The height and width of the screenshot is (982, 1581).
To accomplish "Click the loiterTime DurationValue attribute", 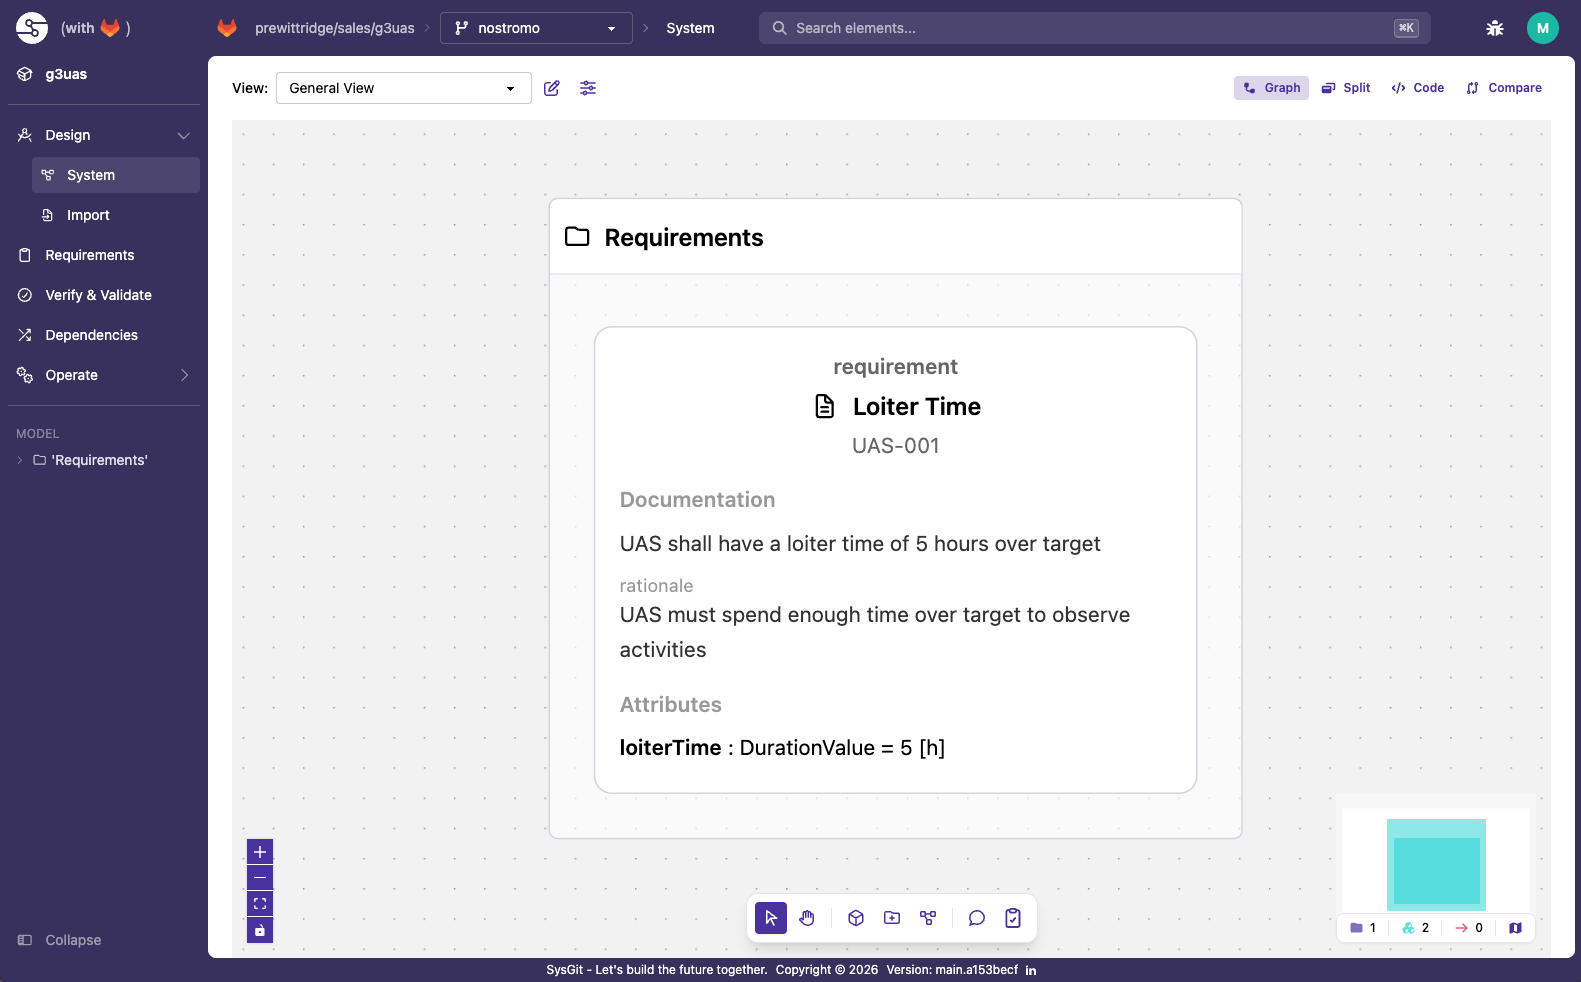I will 782,748.
